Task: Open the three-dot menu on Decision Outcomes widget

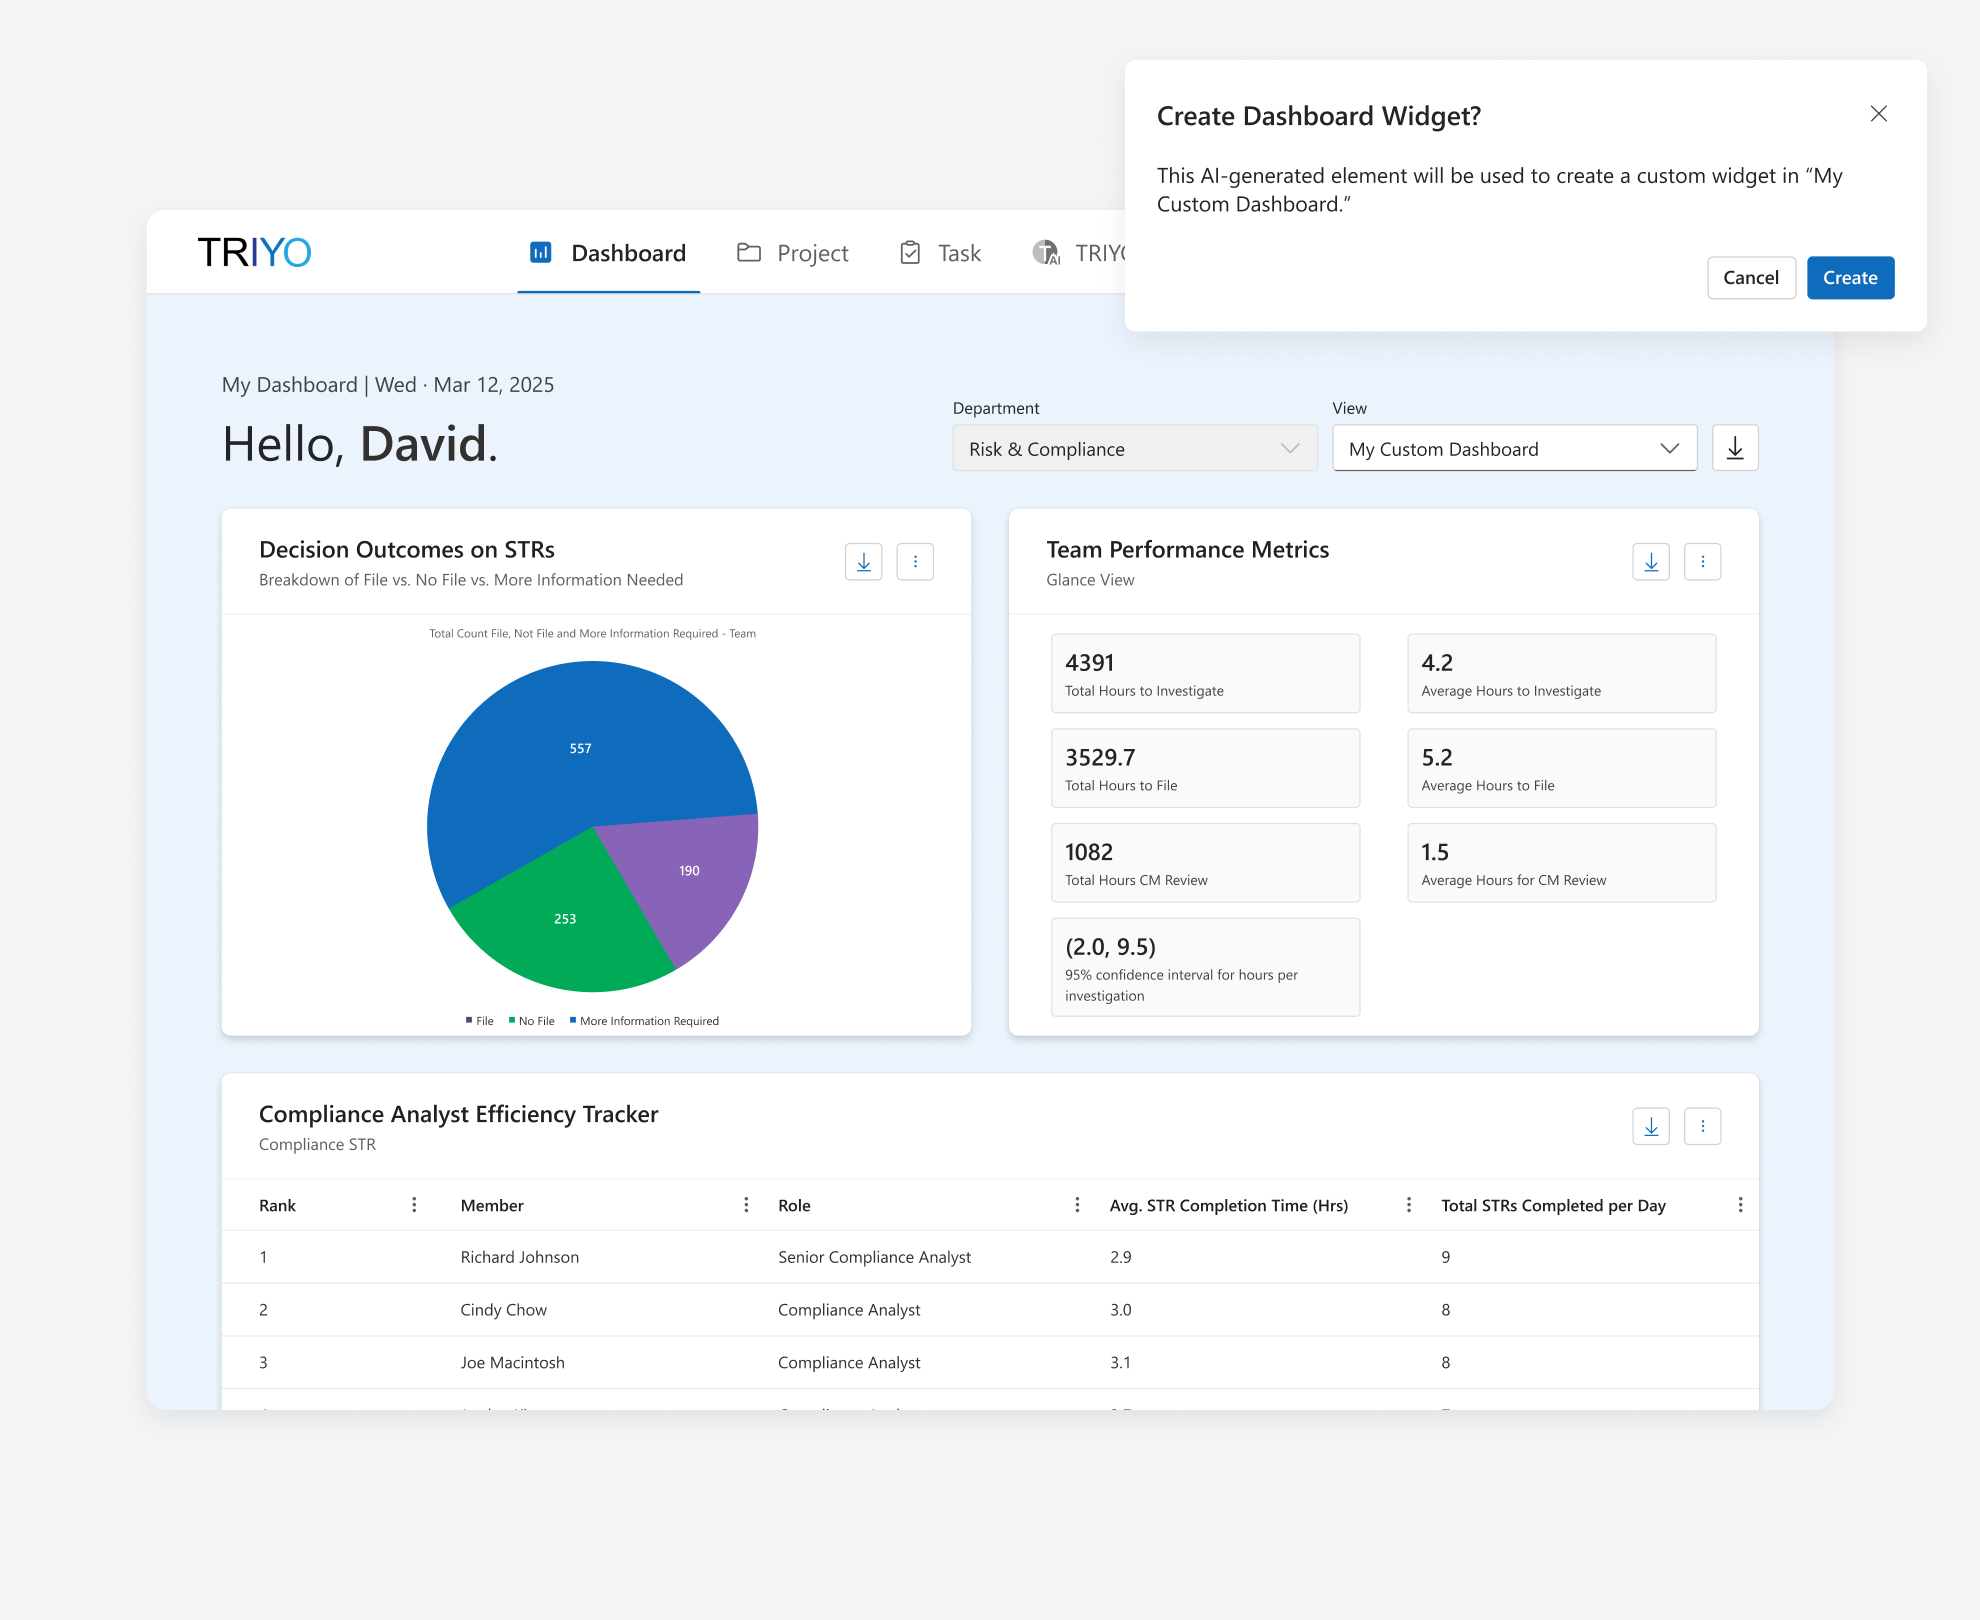Action: pos(915,561)
